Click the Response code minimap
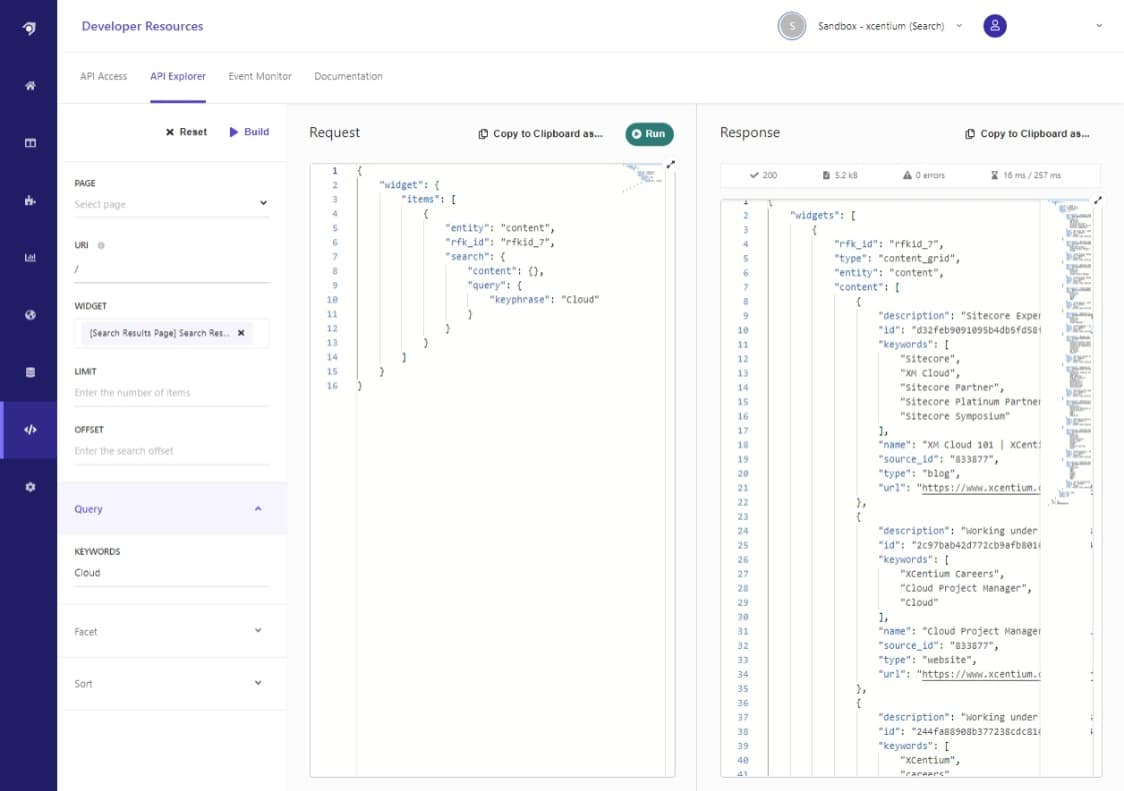The height and width of the screenshot is (791, 1124). pos(1071,353)
